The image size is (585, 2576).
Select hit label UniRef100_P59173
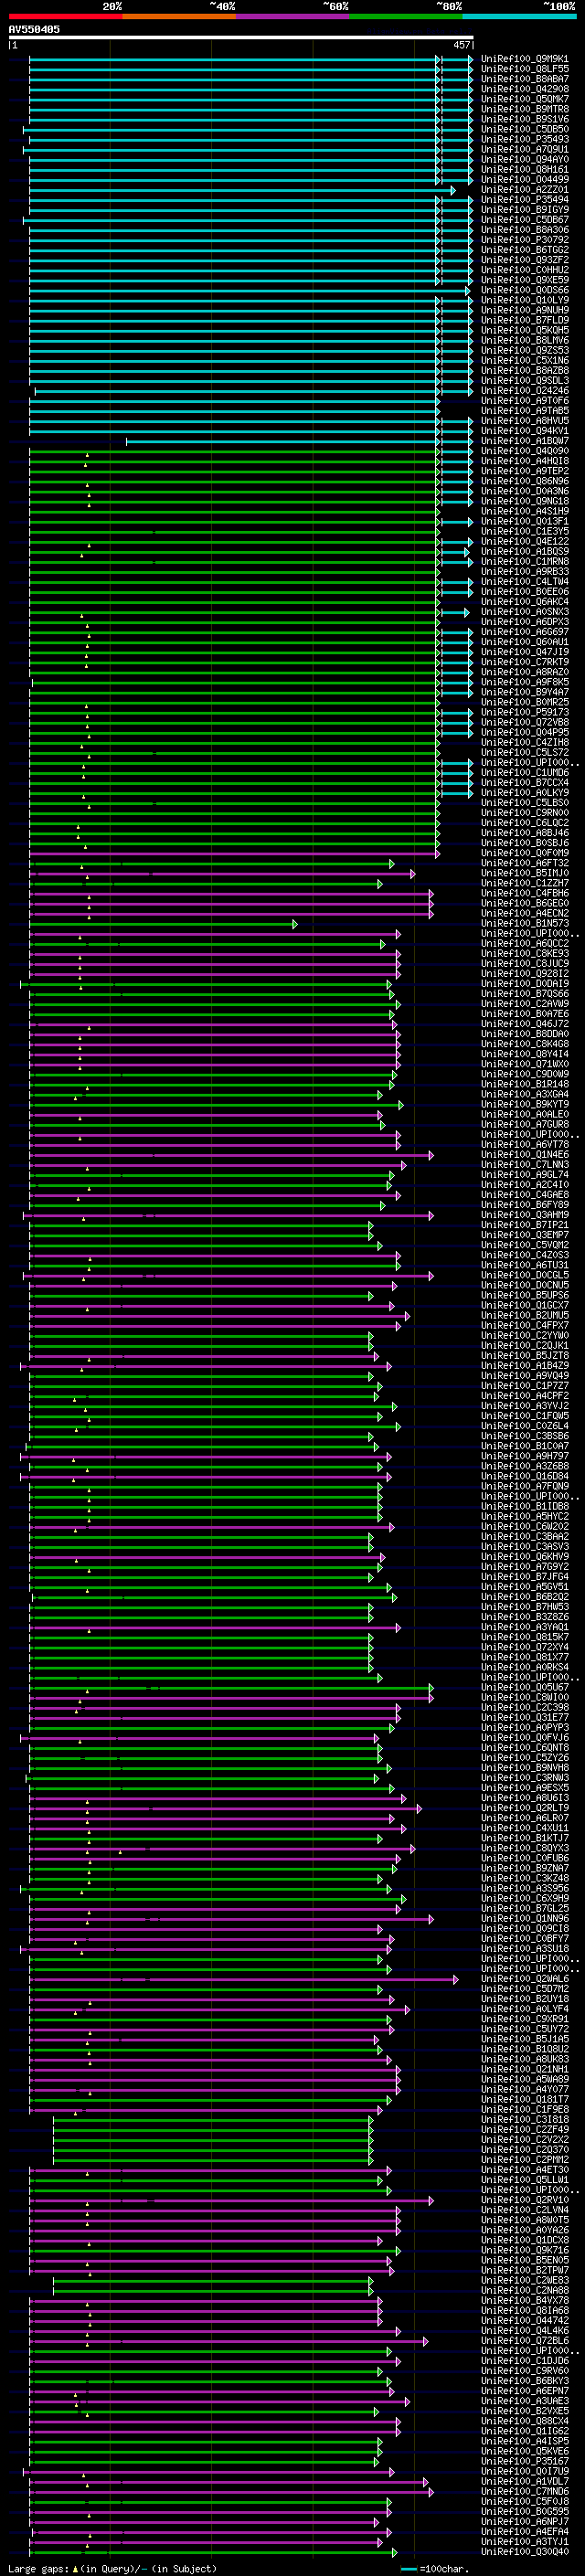pos(524,712)
